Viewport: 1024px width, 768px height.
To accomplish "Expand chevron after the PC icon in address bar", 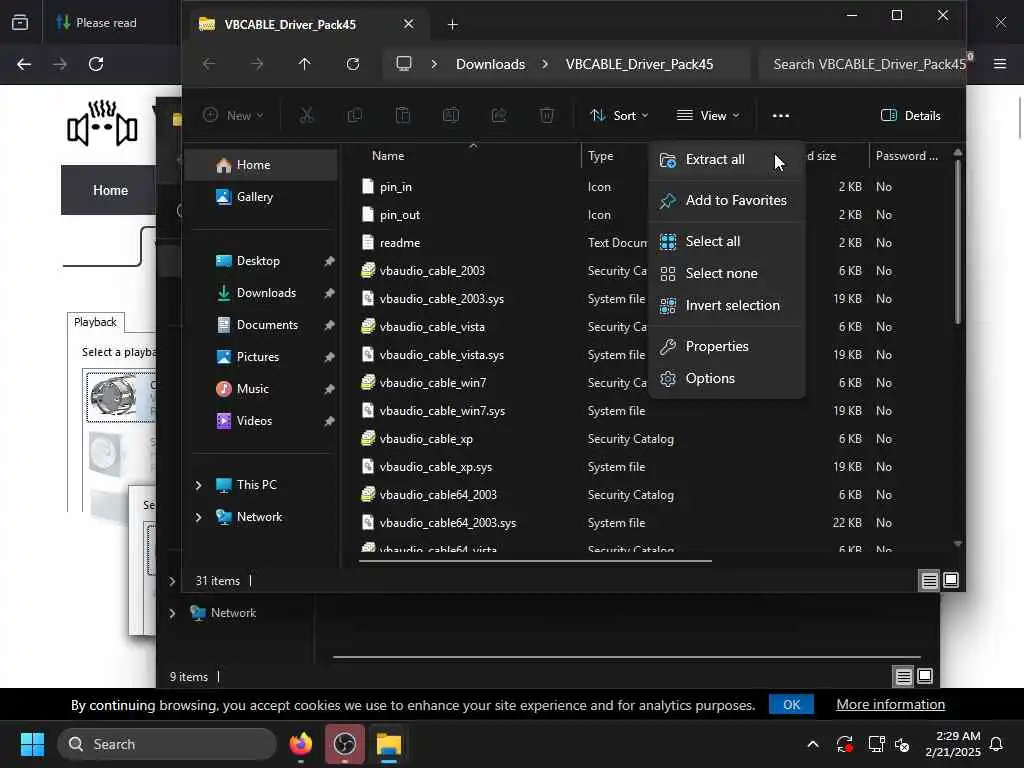I will click(x=434, y=64).
